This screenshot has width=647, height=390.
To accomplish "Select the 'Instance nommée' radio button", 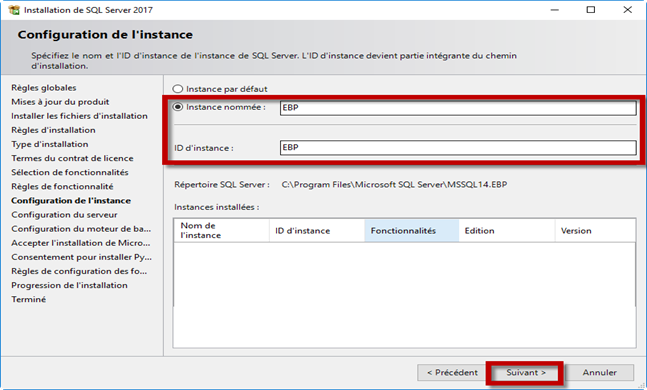I will (x=178, y=107).
